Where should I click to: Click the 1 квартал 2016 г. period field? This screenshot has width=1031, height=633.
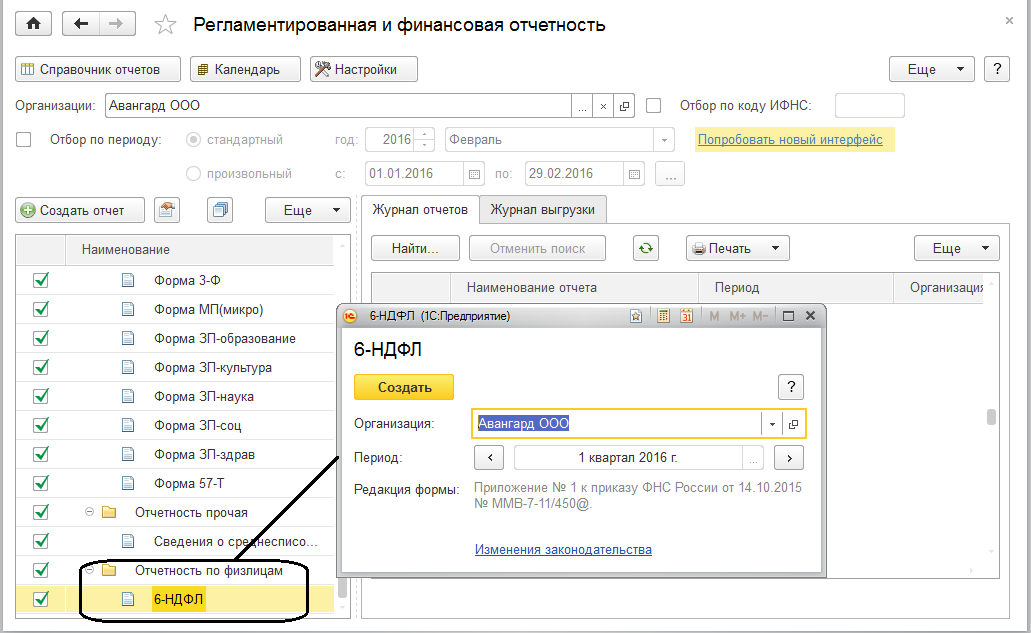628,458
